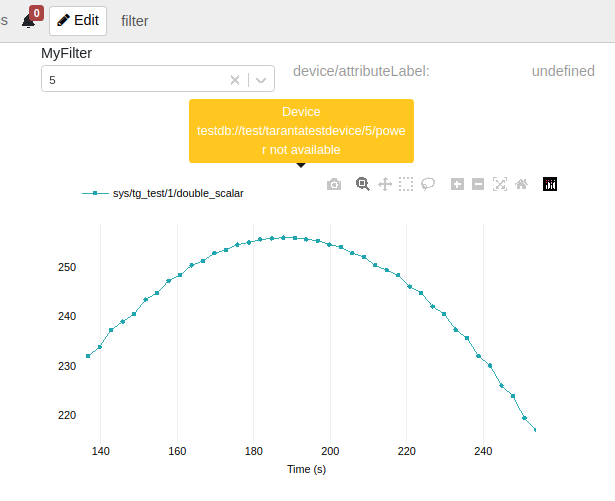The image size is (615, 501).
Task: Click the 'MyFilter' label
Action: click(x=67, y=53)
